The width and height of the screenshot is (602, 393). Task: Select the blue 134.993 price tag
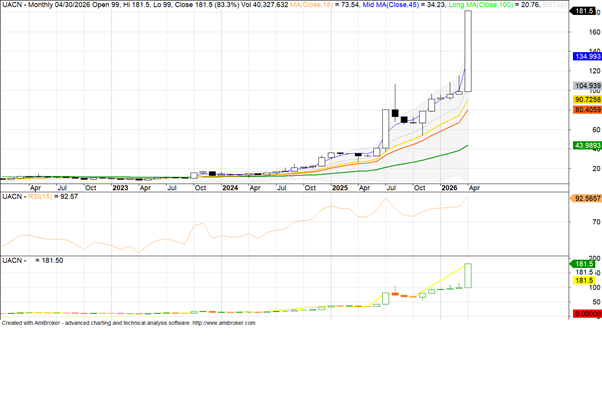pyautogui.click(x=587, y=56)
